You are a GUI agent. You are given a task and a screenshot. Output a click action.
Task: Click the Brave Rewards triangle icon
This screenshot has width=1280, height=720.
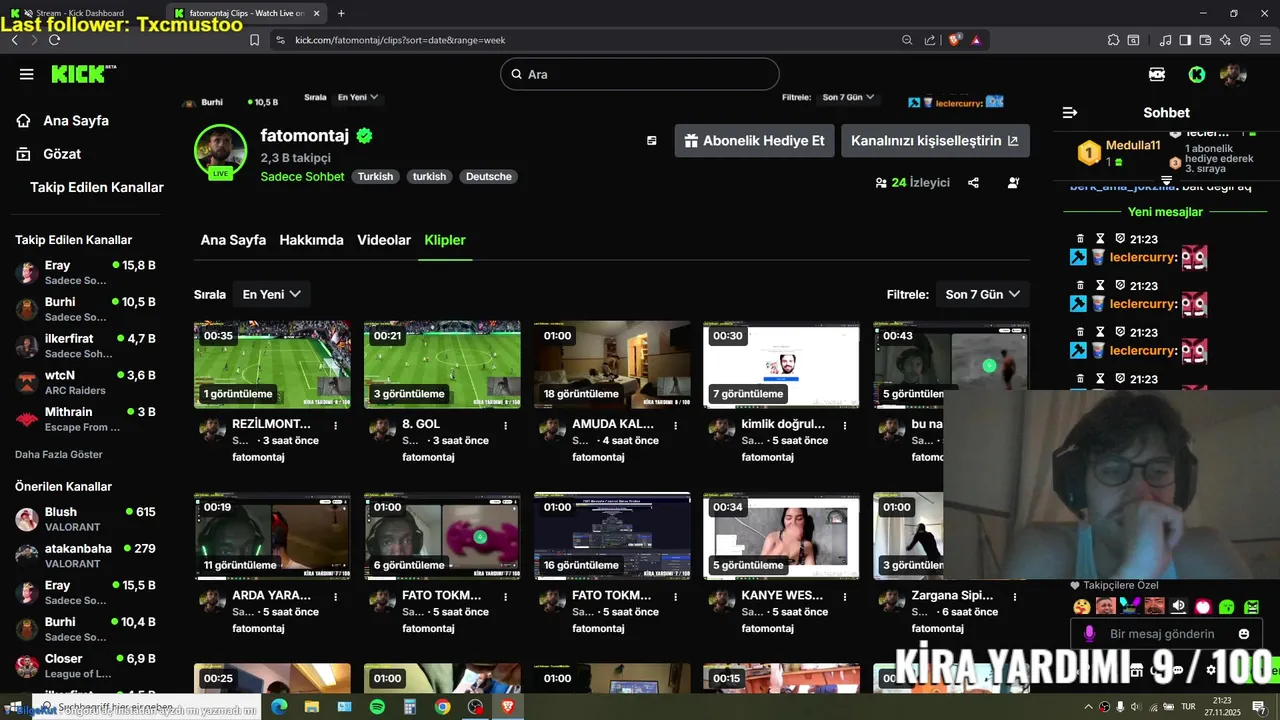click(976, 40)
